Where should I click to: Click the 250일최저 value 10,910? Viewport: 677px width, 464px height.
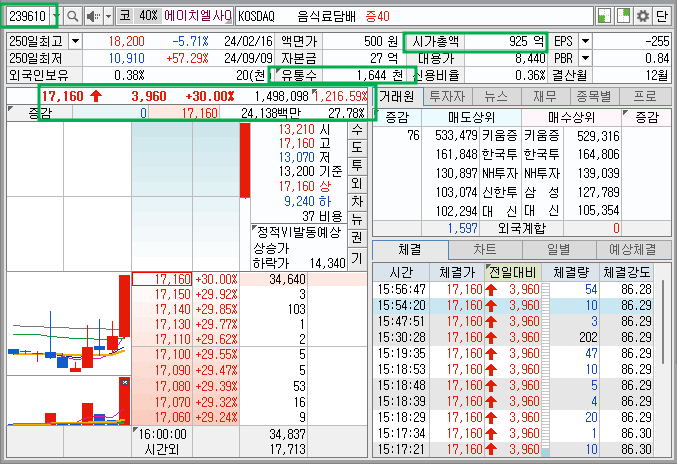click(x=127, y=58)
